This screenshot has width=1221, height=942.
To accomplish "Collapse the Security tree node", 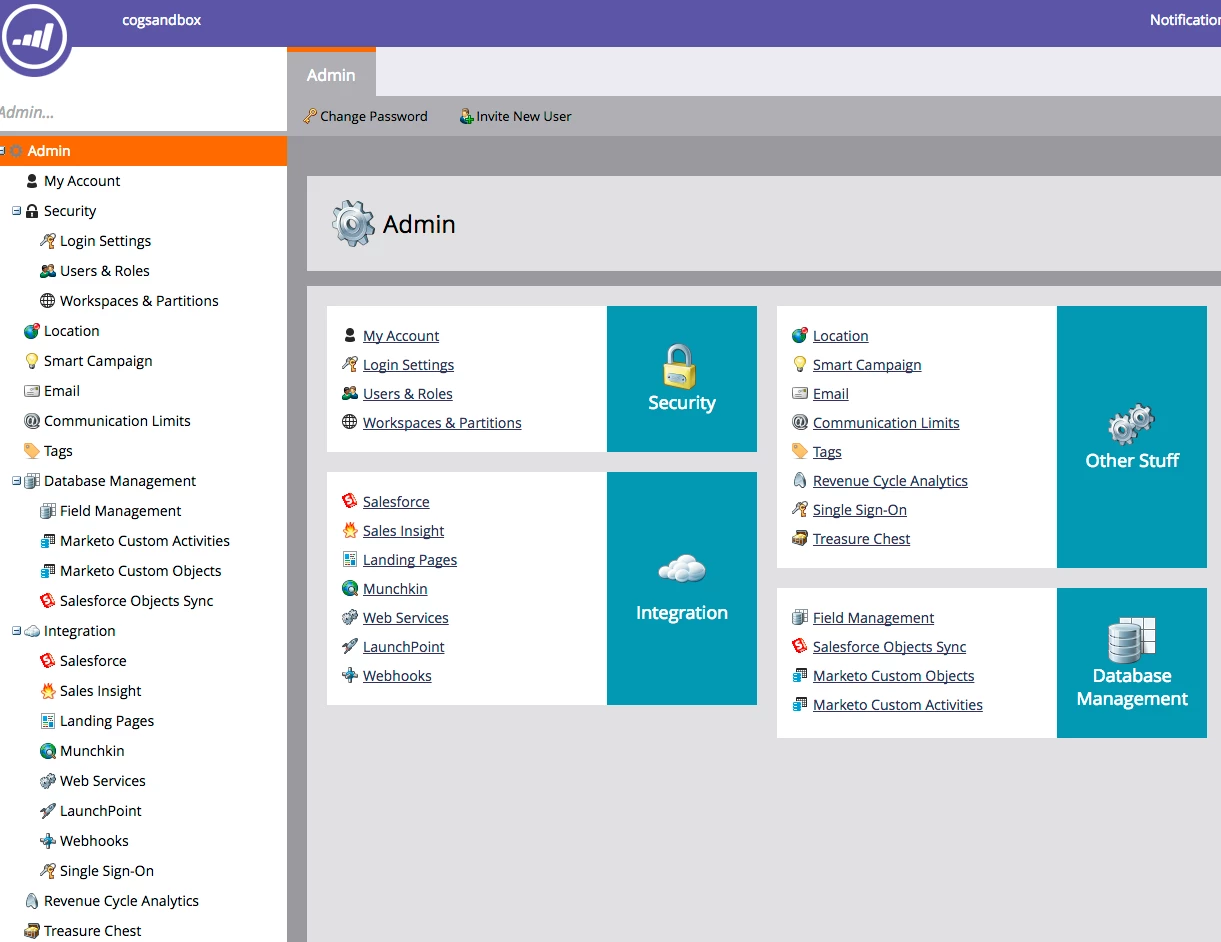I will click(x=16, y=211).
